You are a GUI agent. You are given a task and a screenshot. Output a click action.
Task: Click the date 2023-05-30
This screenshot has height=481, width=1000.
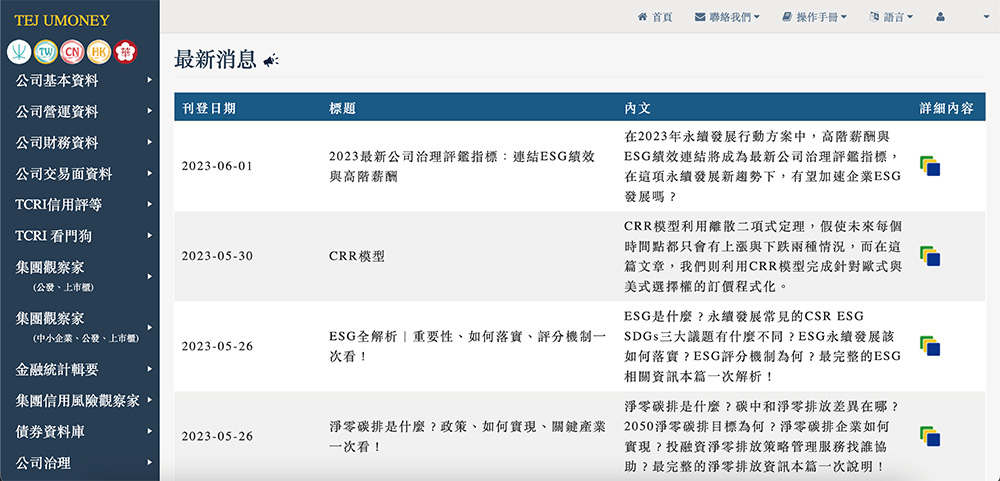(217, 256)
